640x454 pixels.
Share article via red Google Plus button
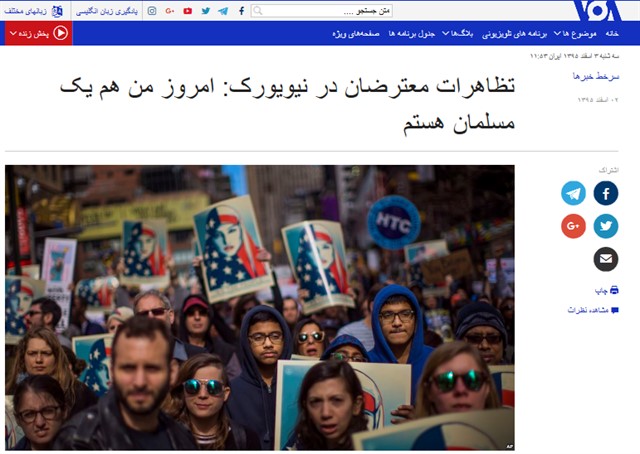coord(573,226)
